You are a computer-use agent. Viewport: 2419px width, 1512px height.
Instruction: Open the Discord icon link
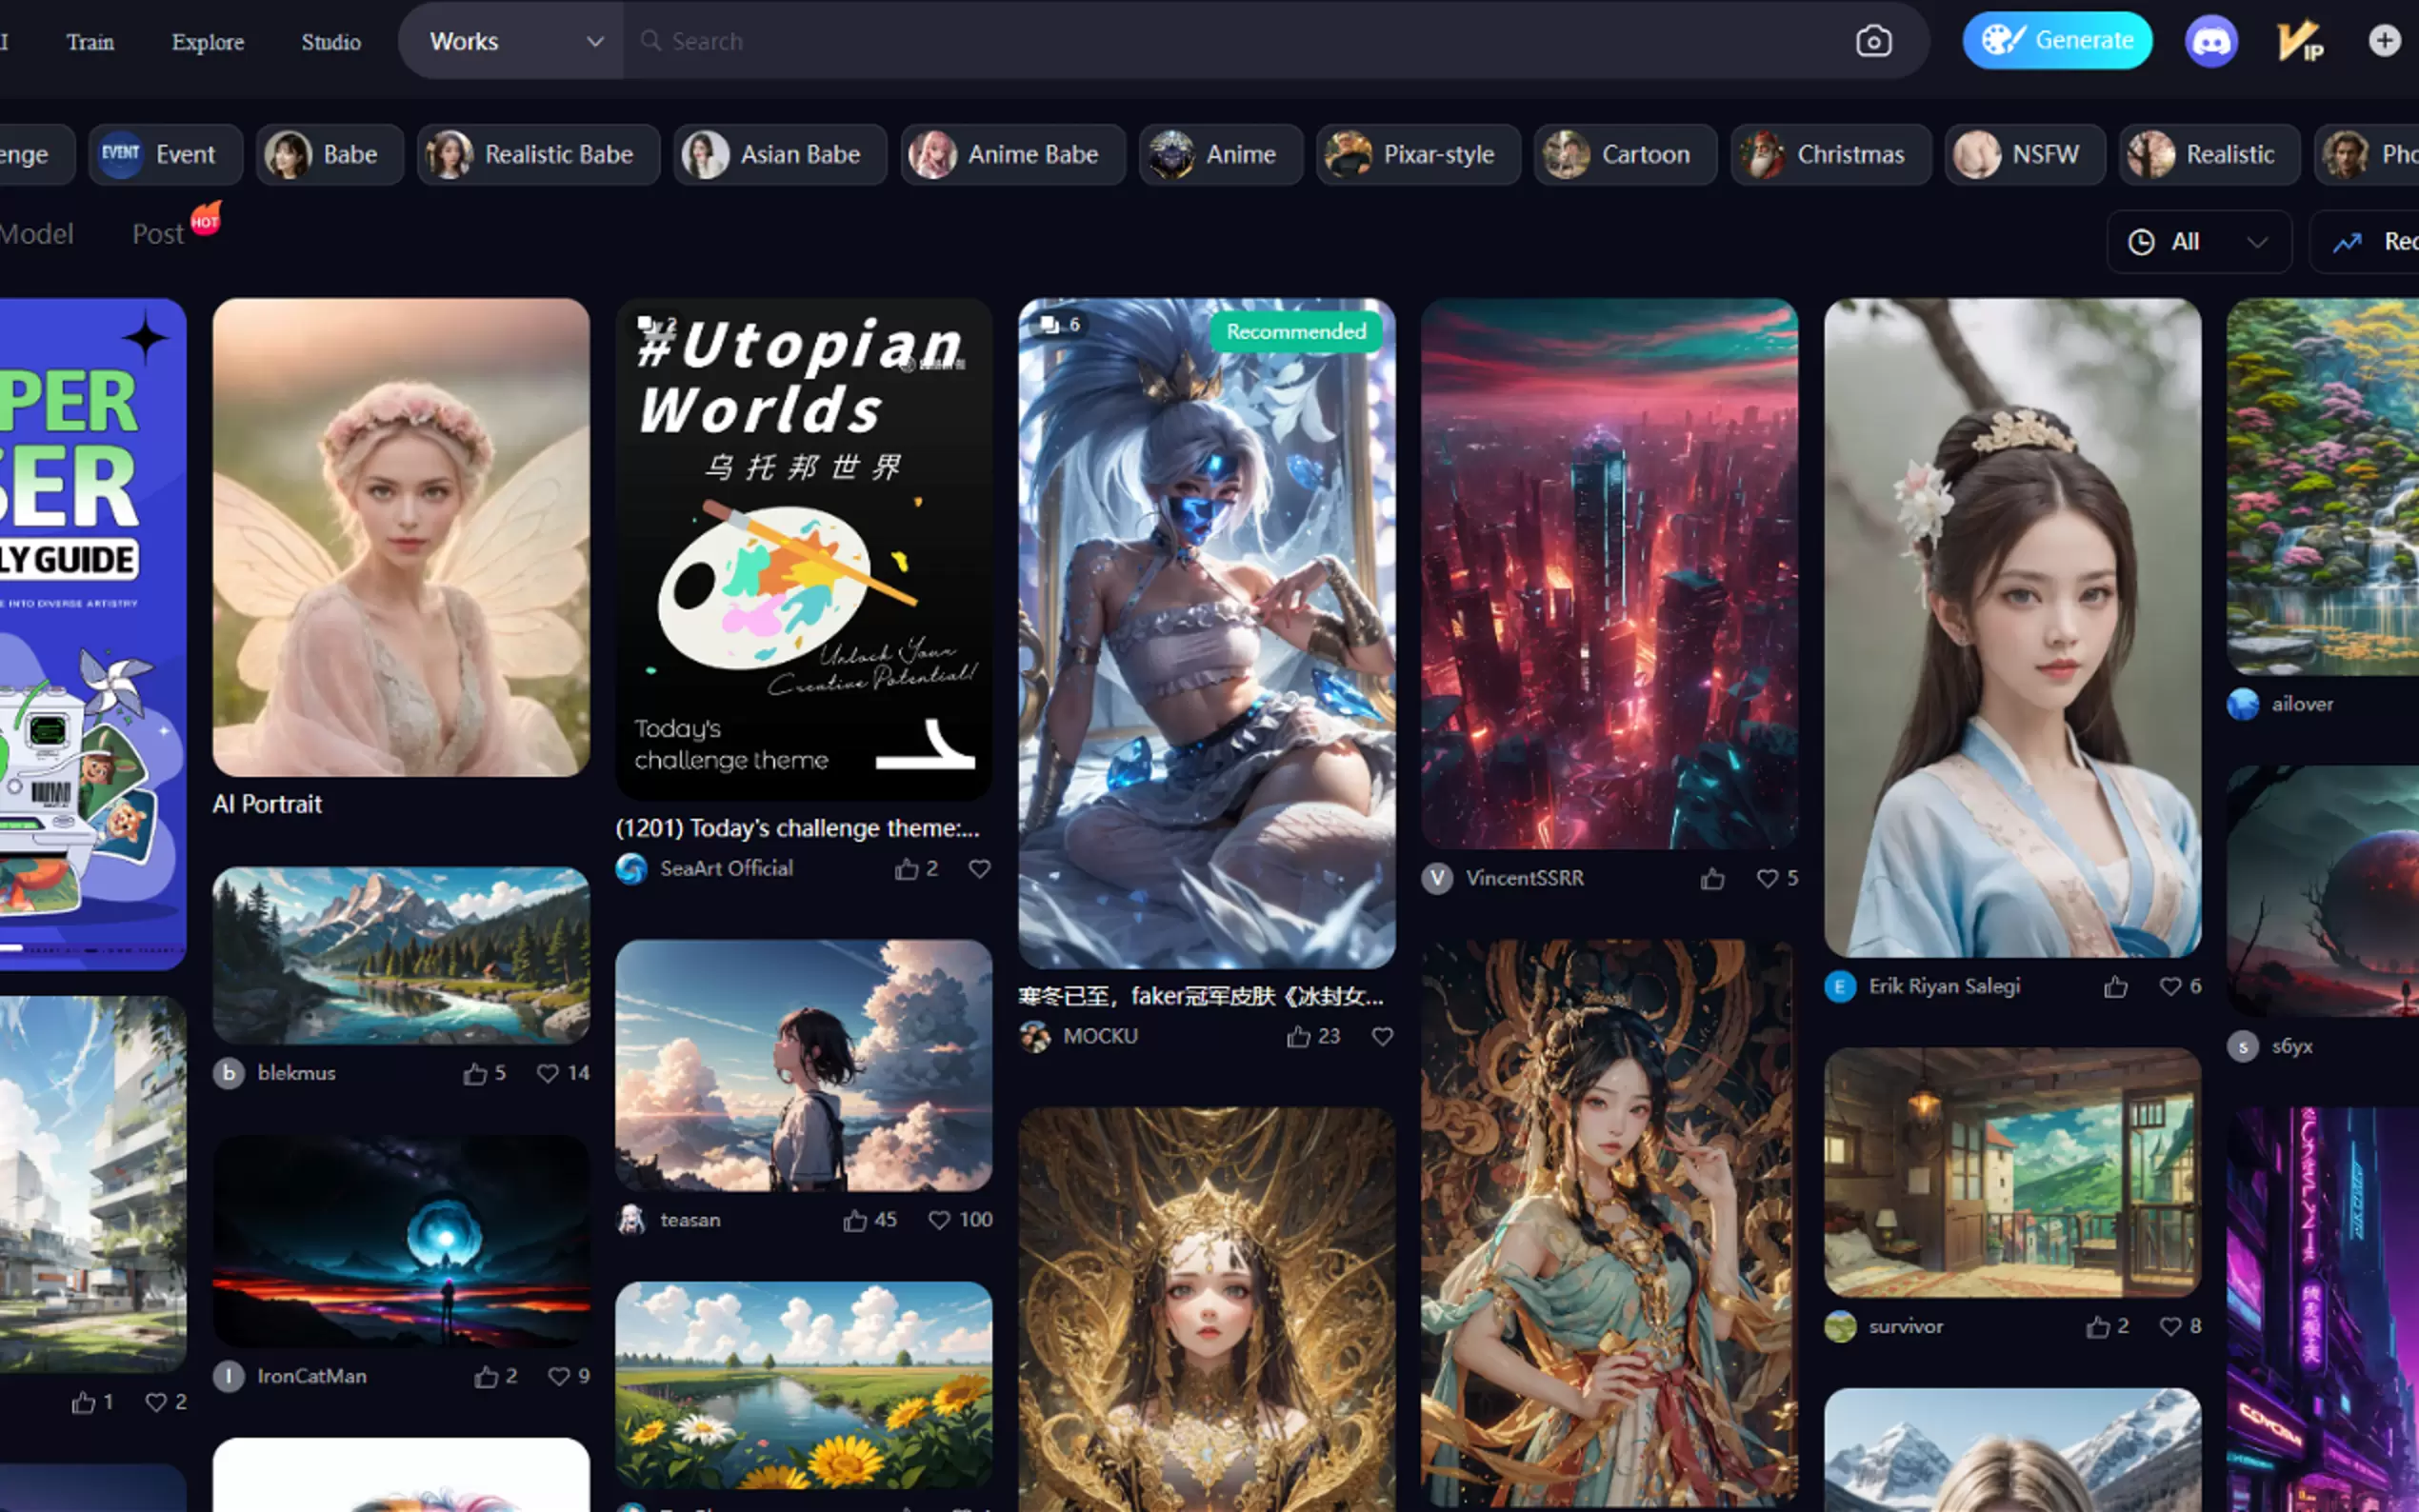2210,41
